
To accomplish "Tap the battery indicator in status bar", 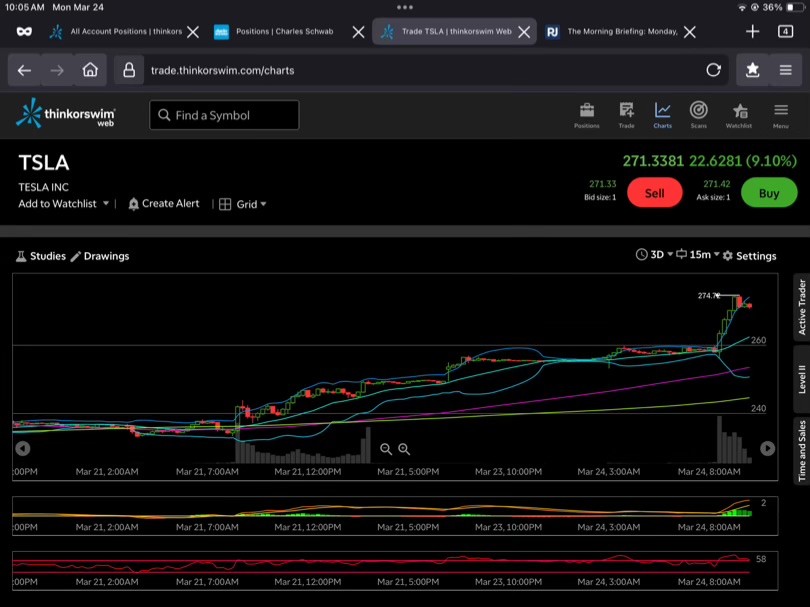I will coord(795,7).
